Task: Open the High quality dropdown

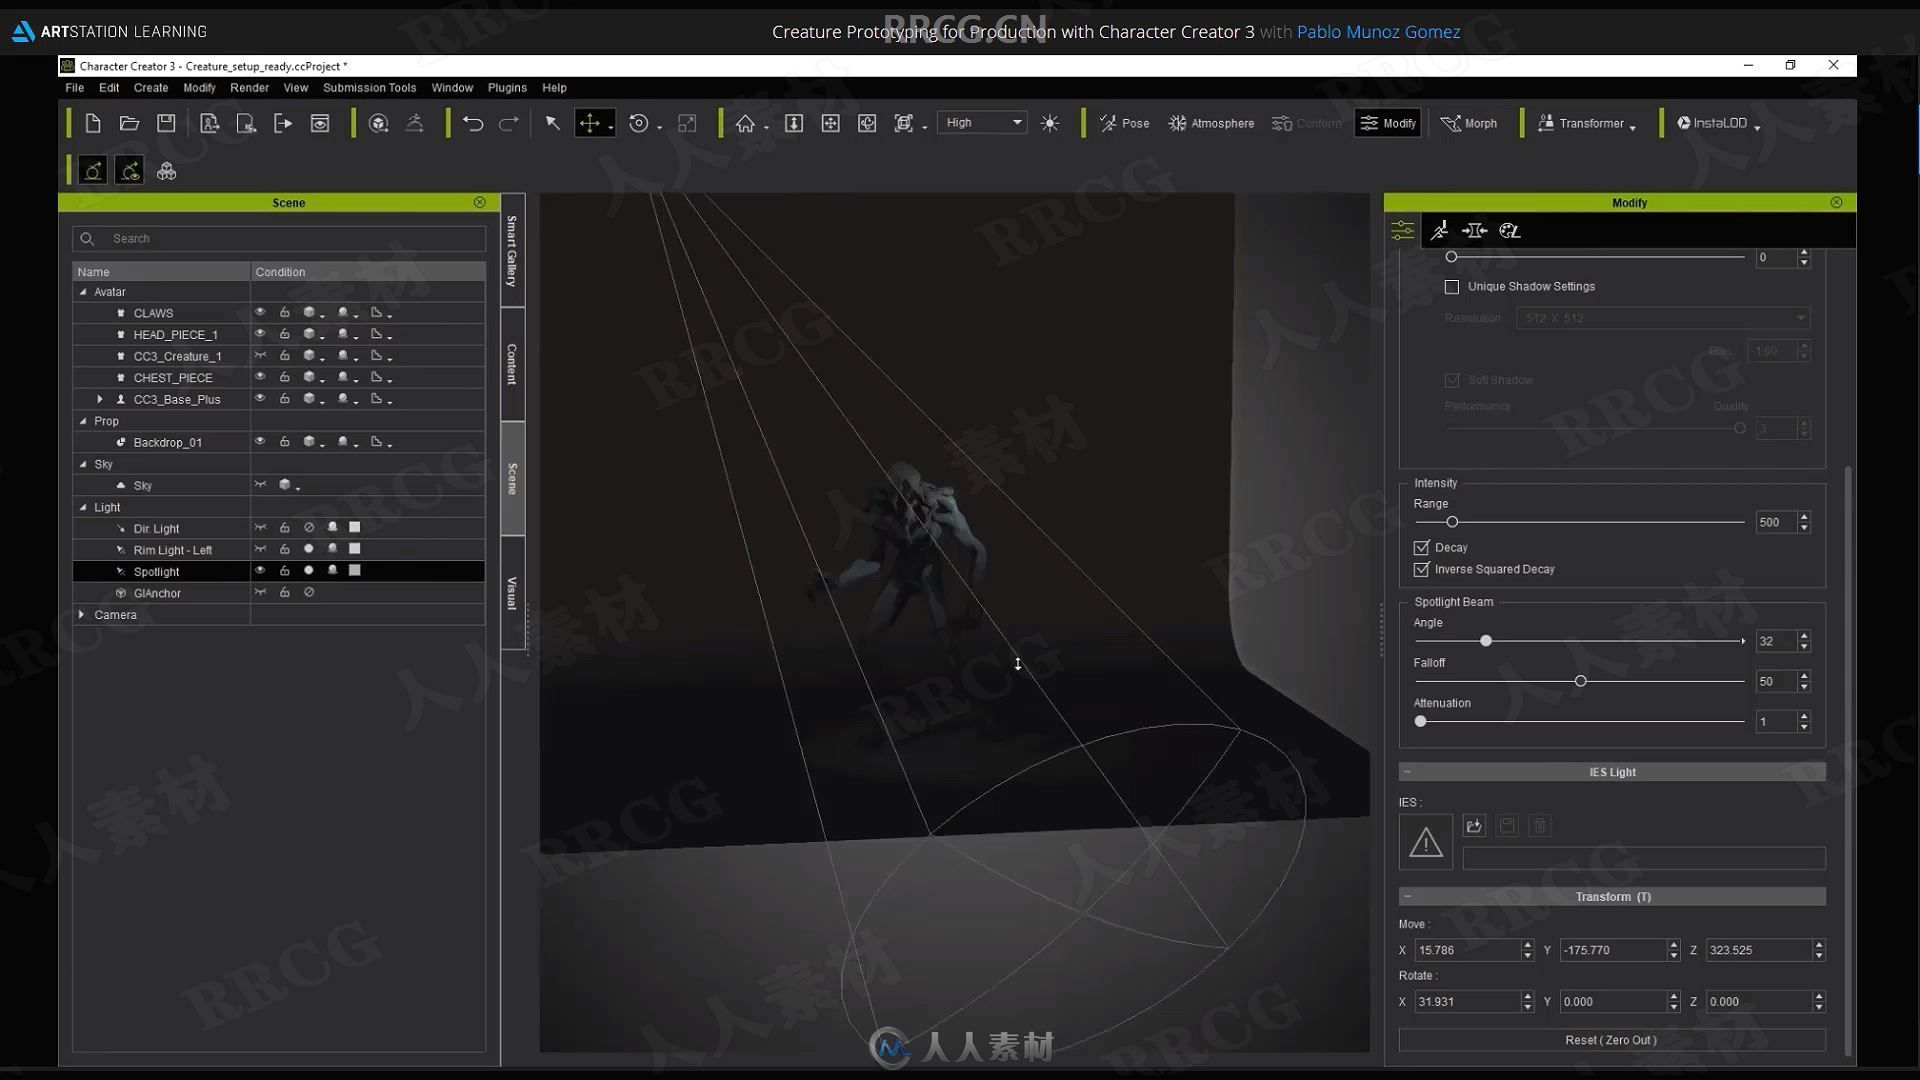Action: [983, 122]
